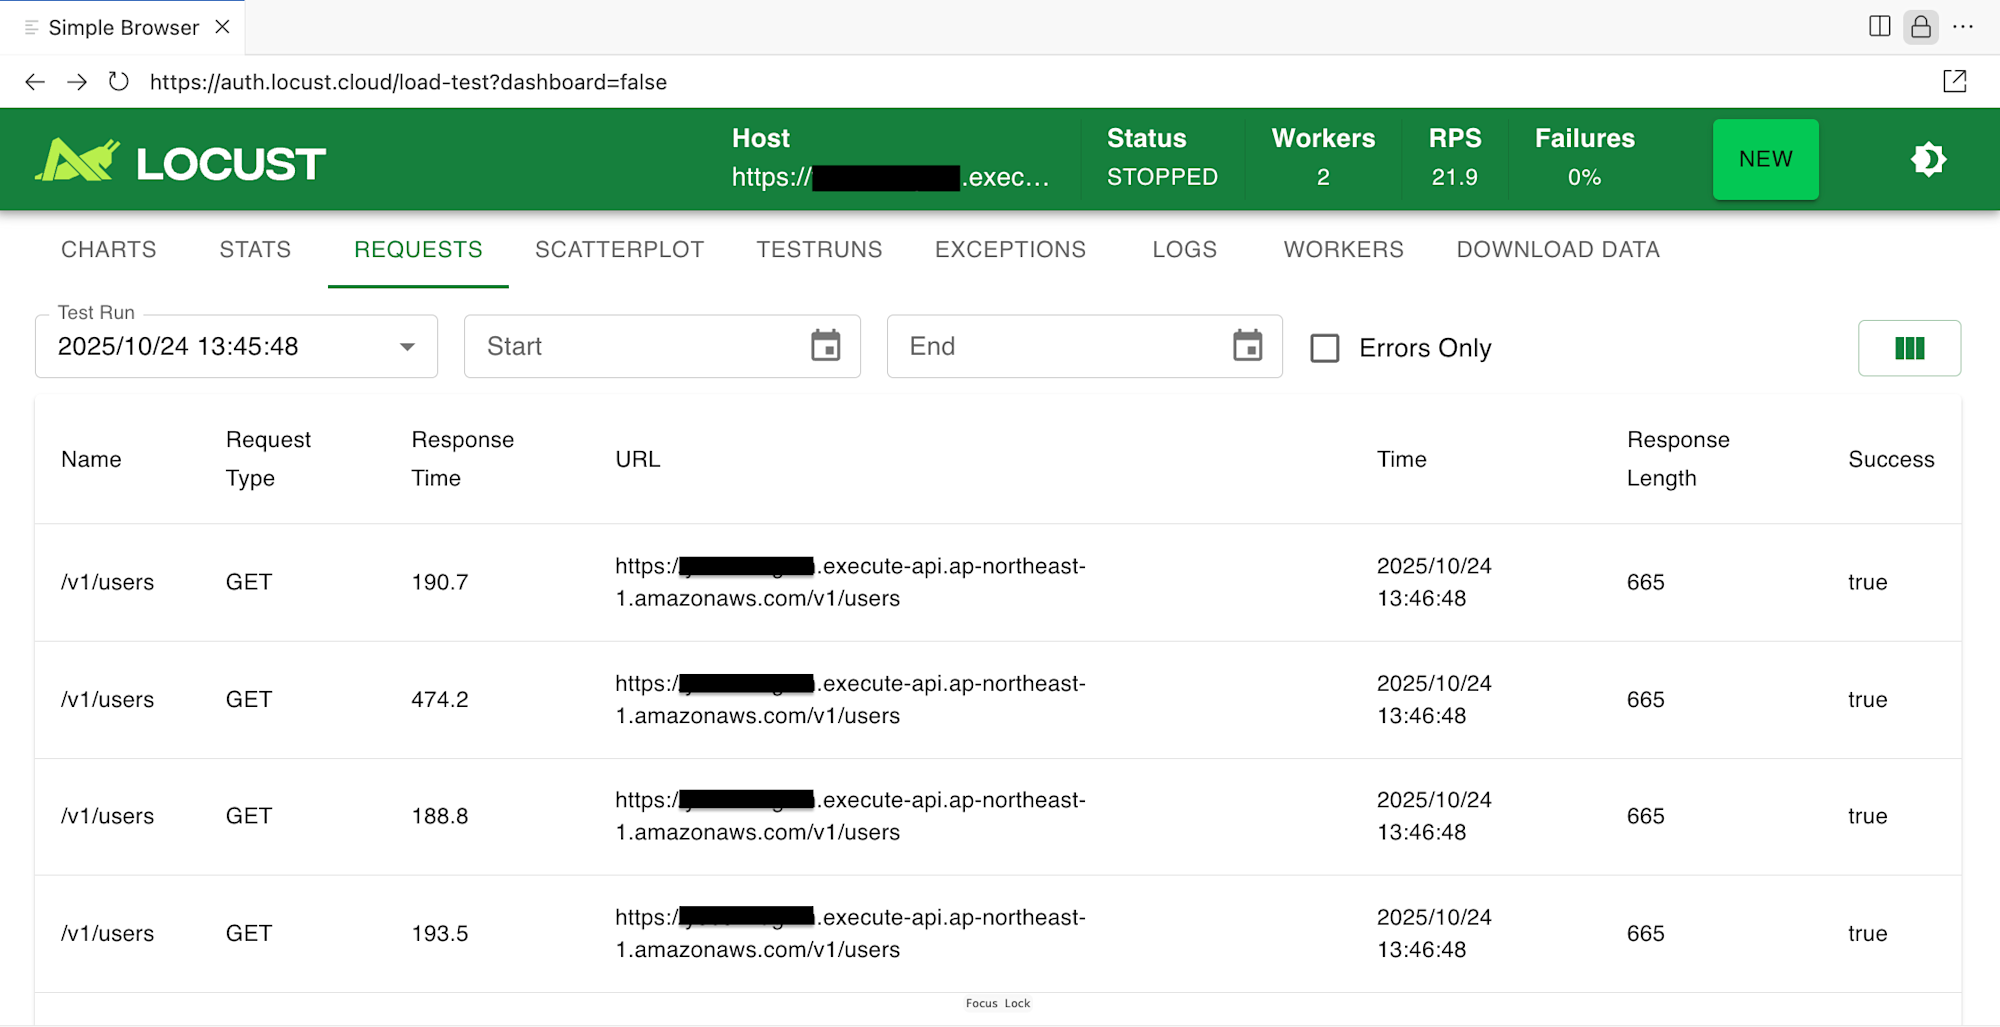Screen dimensions: 2000x1027
Task: Click the green NEW button
Action: pyautogui.click(x=1765, y=160)
